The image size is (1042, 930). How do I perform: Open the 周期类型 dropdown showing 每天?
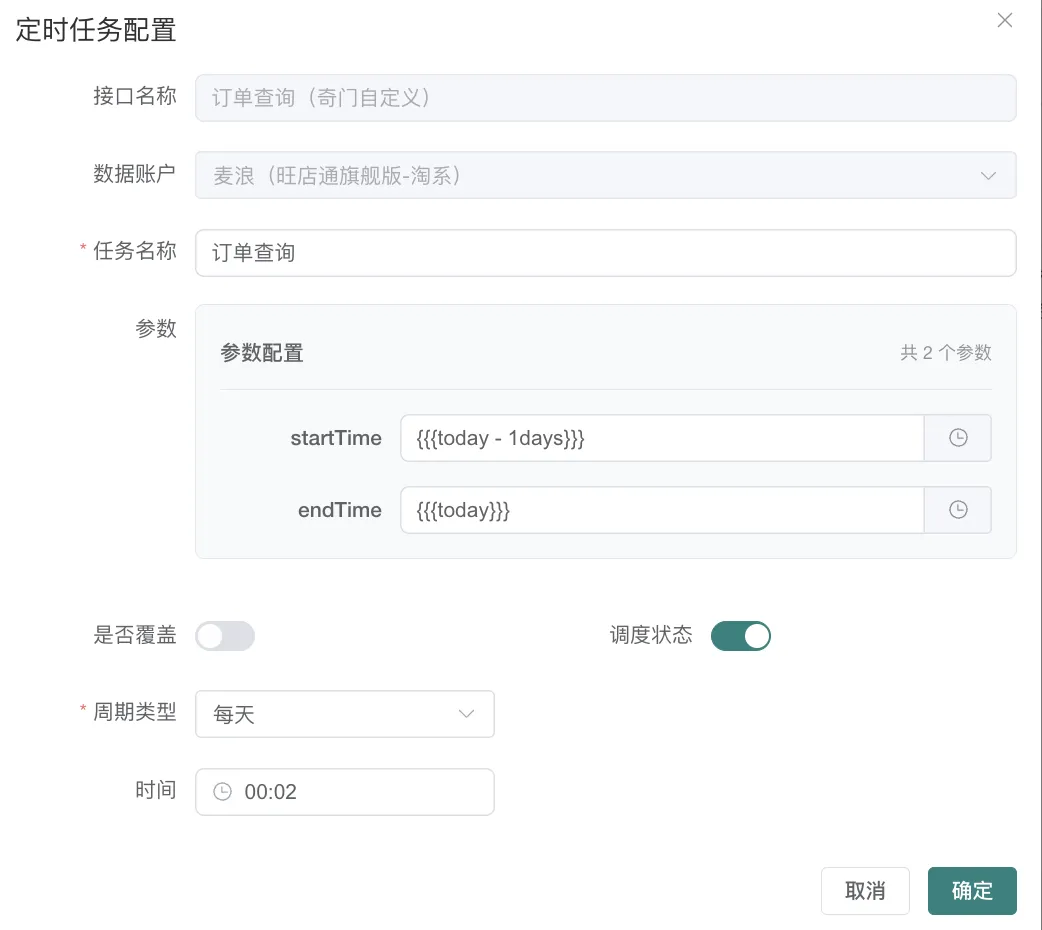[344, 714]
